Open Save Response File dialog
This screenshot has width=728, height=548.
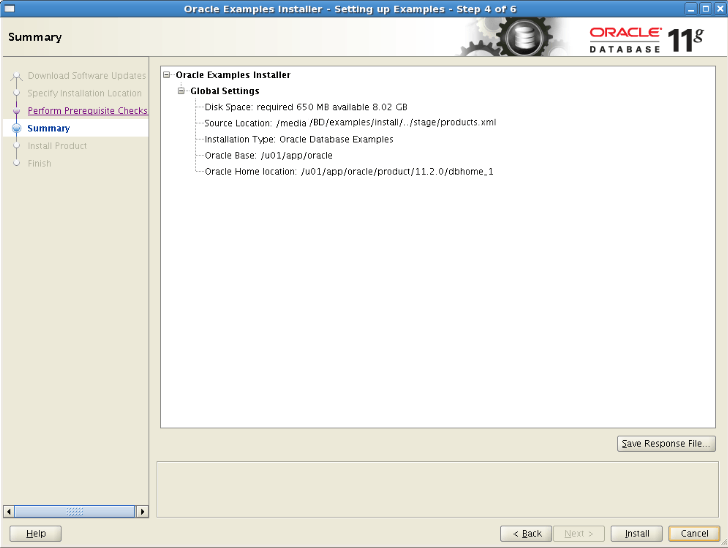coord(666,444)
